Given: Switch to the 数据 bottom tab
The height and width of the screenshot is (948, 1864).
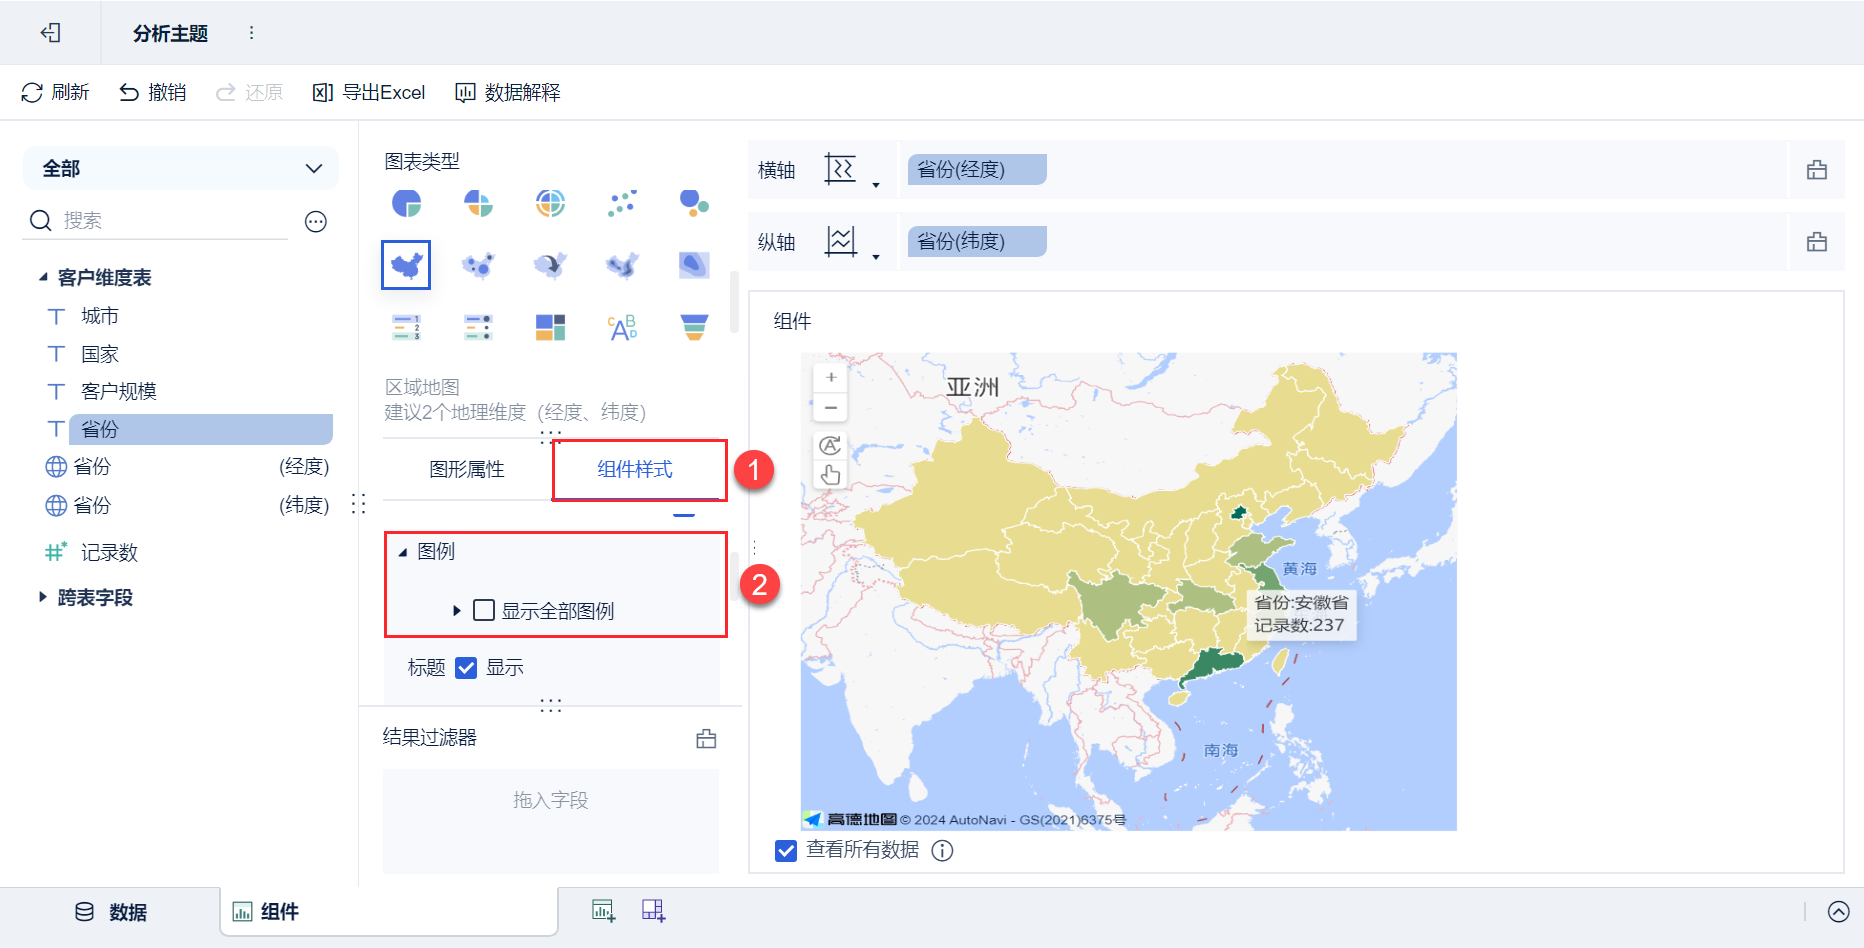Looking at the screenshot, I should (111, 912).
